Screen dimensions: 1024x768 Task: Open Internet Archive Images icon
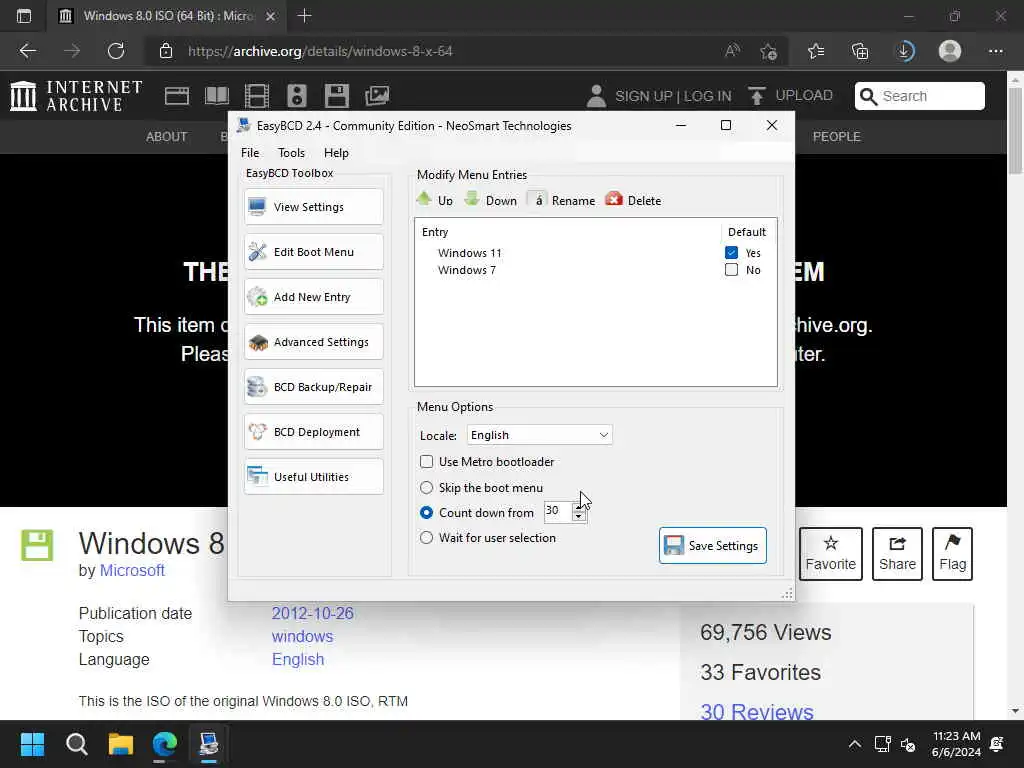pos(377,96)
